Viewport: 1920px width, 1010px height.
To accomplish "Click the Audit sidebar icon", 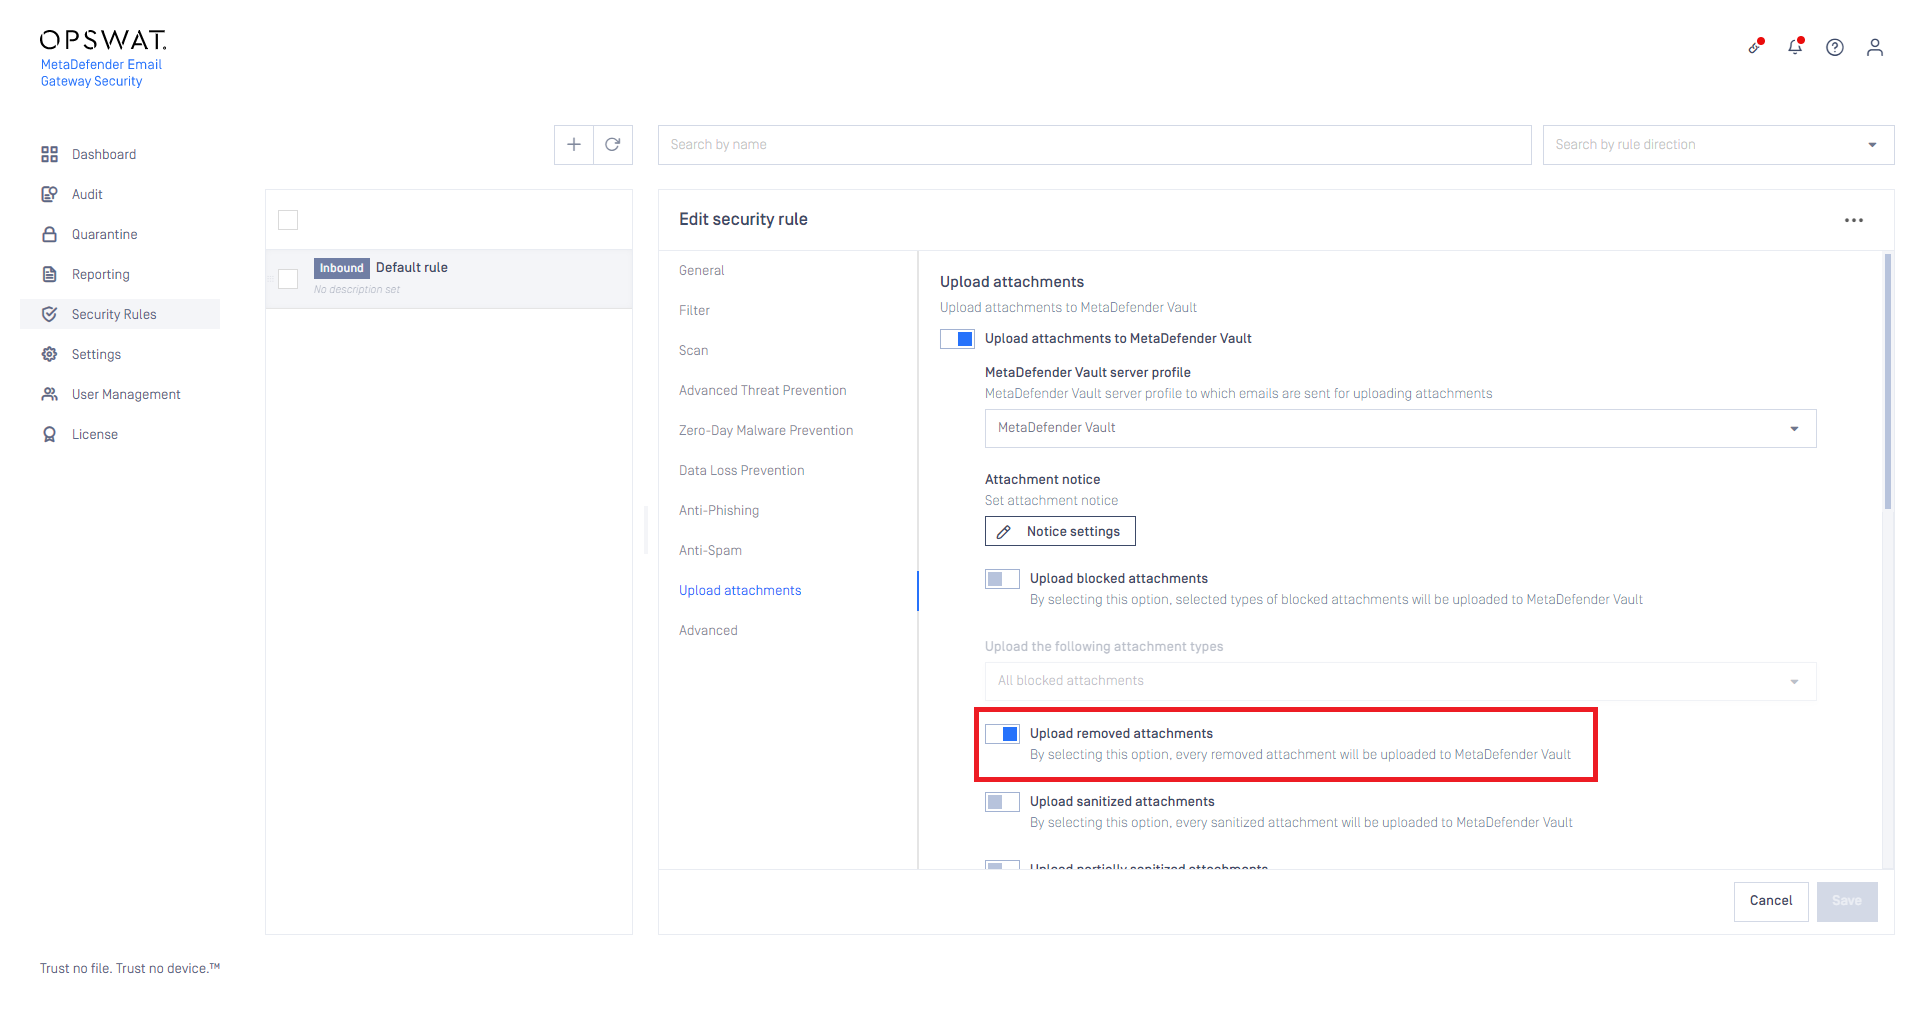I will pos(49,194).
